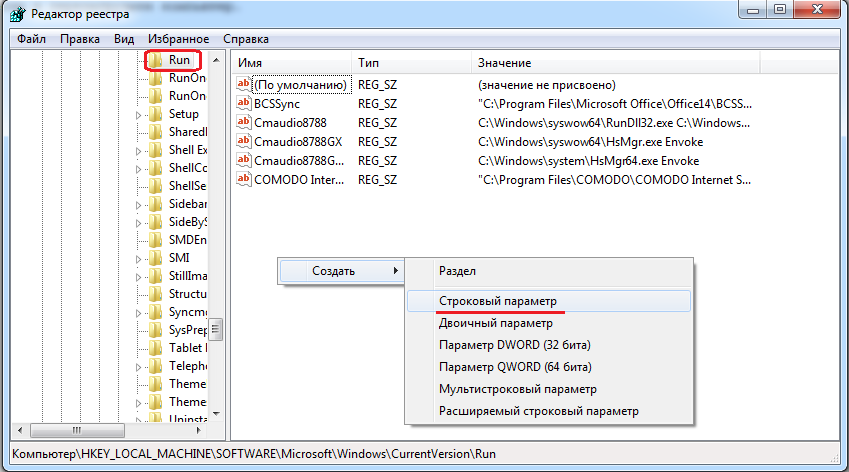Click the COMODO Internet Security value icon
This screenshot has width=849, height=472.
coord(243,179)
